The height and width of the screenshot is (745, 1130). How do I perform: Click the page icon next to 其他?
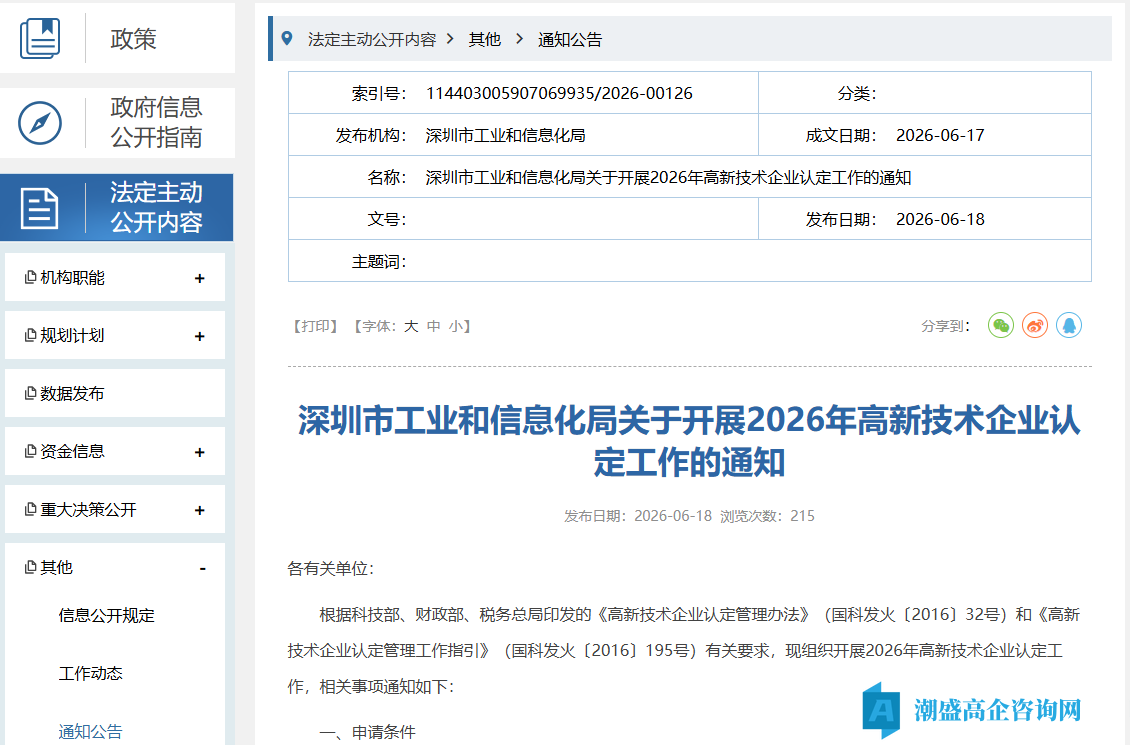[x=30, y=567]
